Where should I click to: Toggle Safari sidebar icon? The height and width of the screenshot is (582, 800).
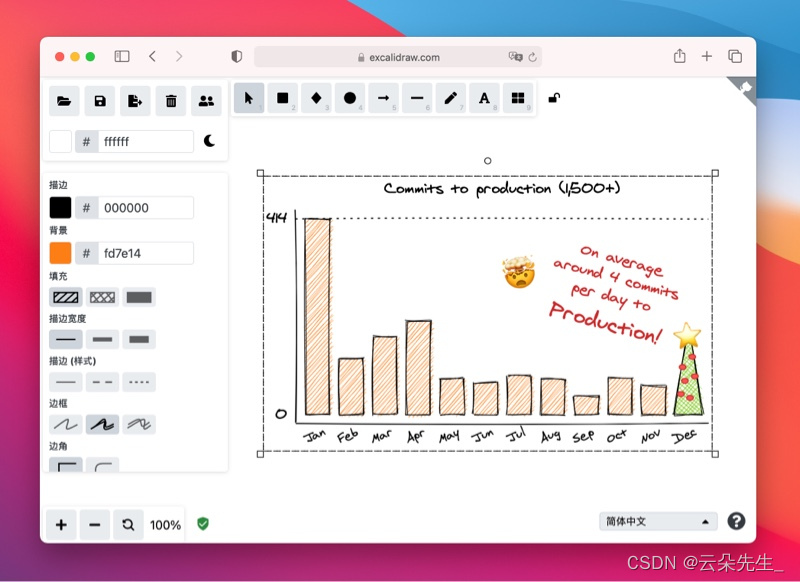point(122,56)
